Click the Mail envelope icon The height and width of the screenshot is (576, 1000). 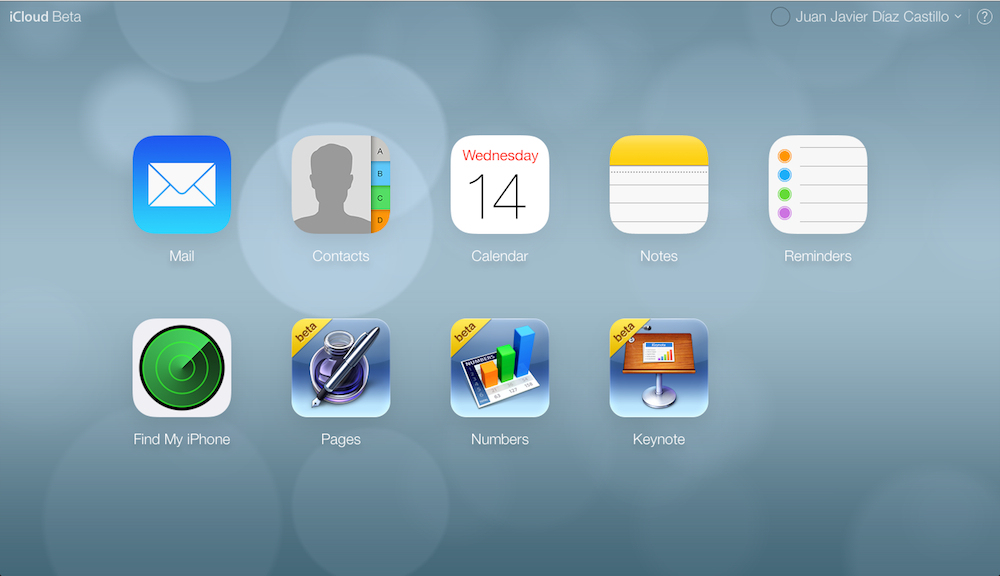(182, 184)
